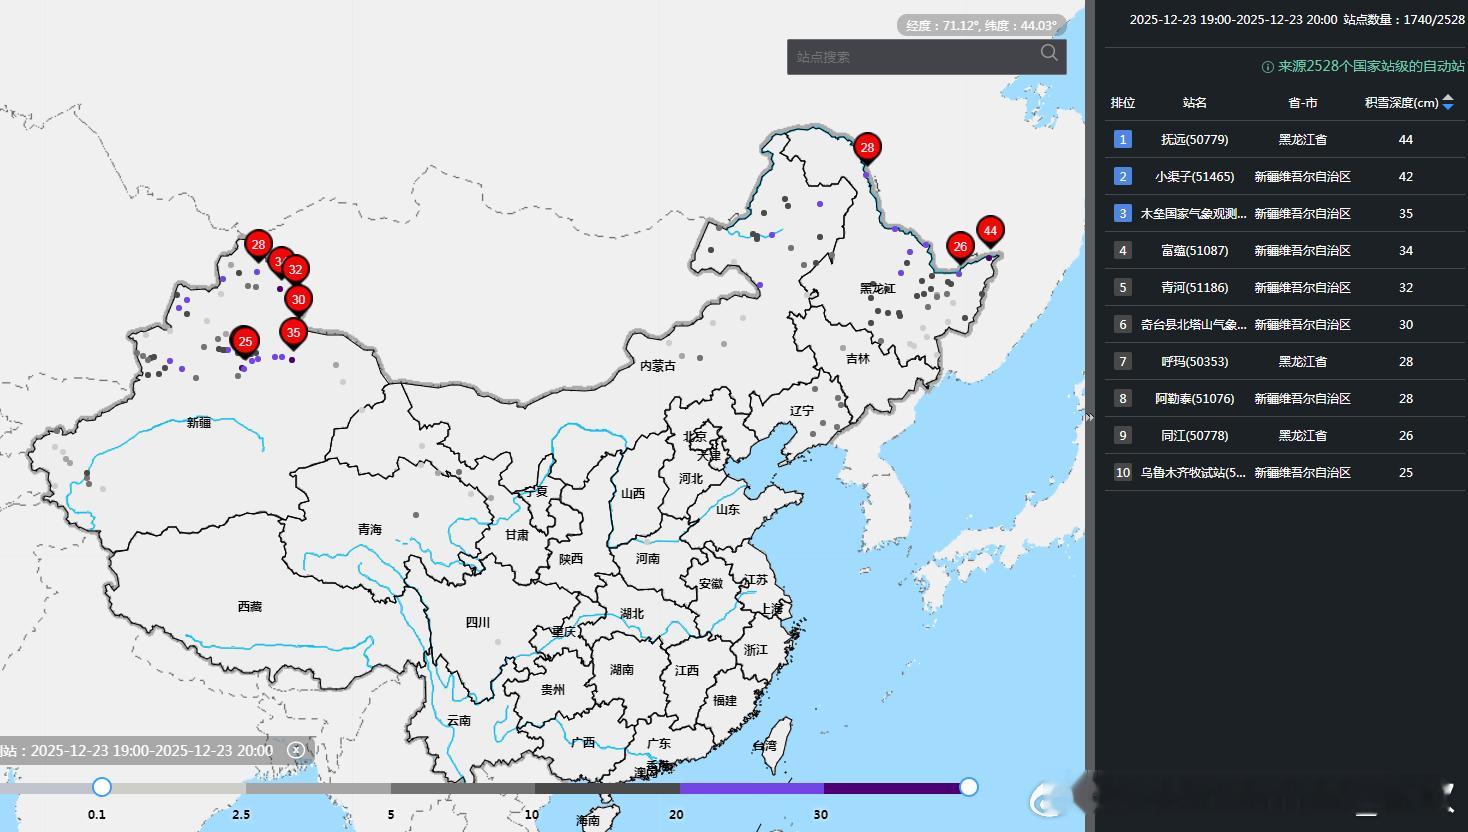Click the 青海 province label on the map
This screenshot has width=1468, height=832.
[x=370, y=530]
